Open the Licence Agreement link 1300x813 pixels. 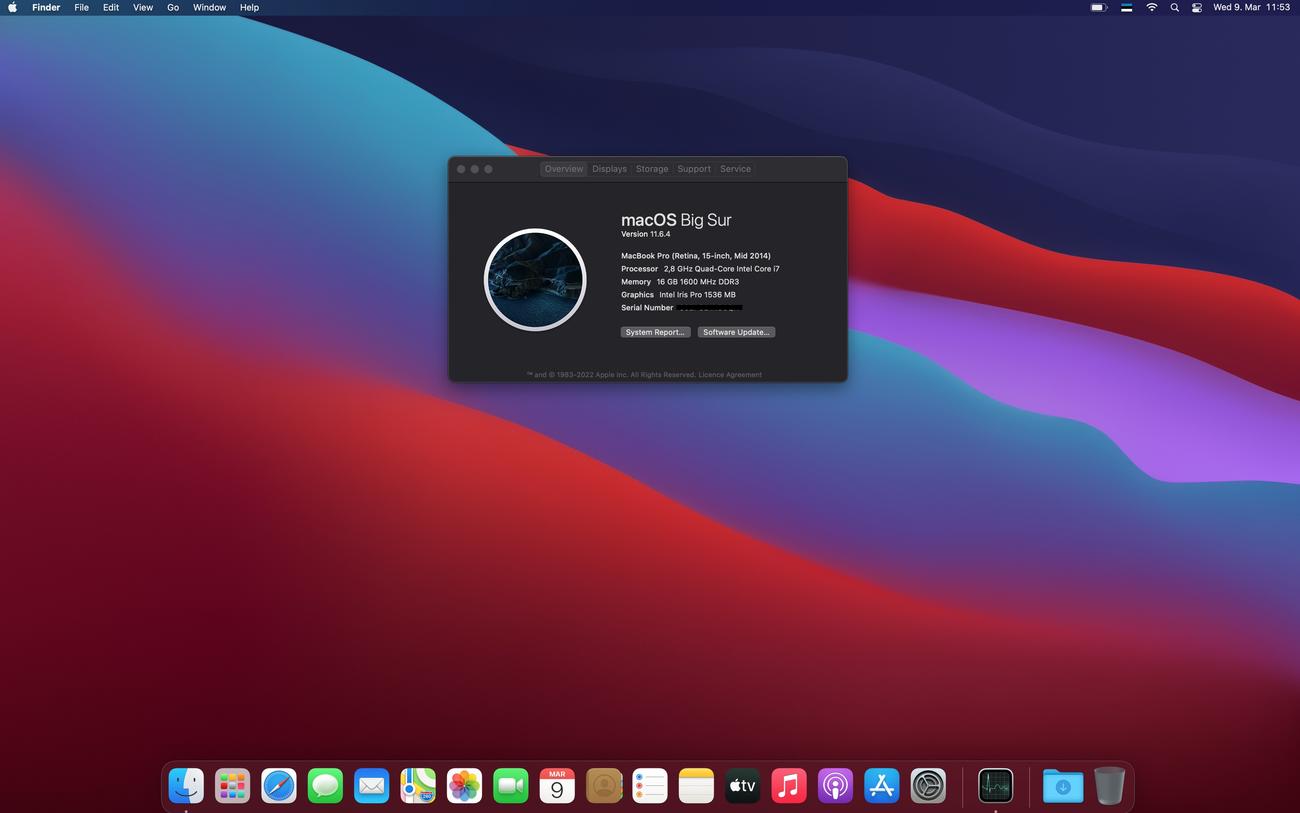tap(730, 375)
